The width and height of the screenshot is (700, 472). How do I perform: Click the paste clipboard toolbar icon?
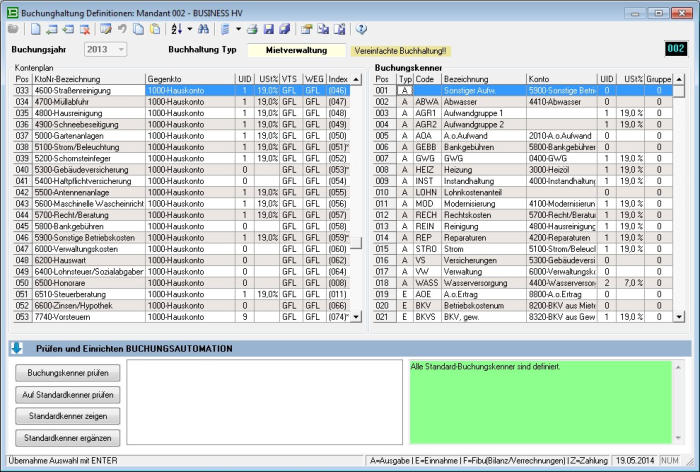(x=156, y=29)
